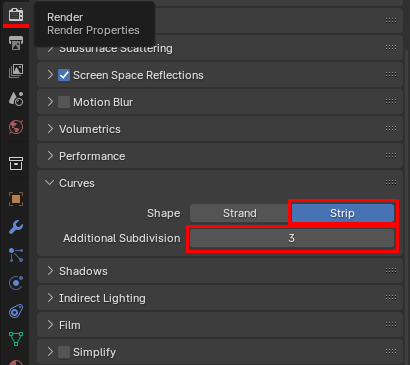Viewport: 410px width, 365px height.
Task: Enable the Simplify checkbox
Action: click(64, 352)
